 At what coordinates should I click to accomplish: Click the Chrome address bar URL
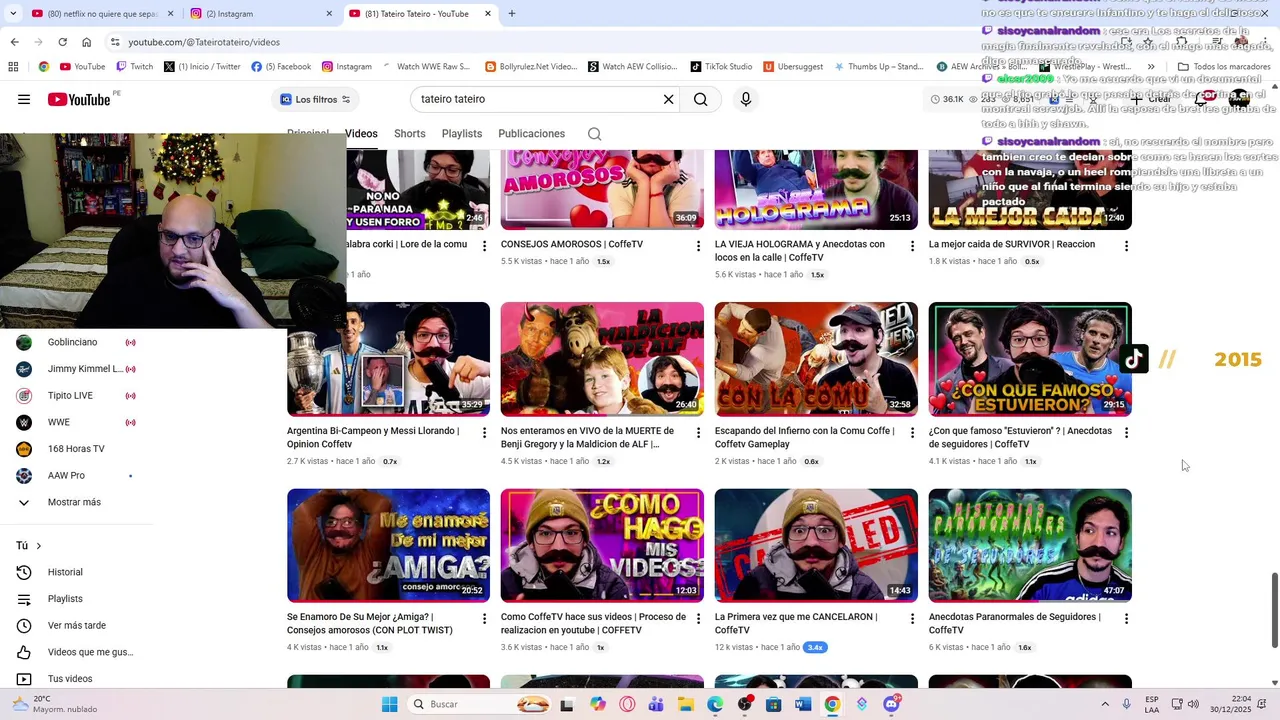(x=204, y=42)
